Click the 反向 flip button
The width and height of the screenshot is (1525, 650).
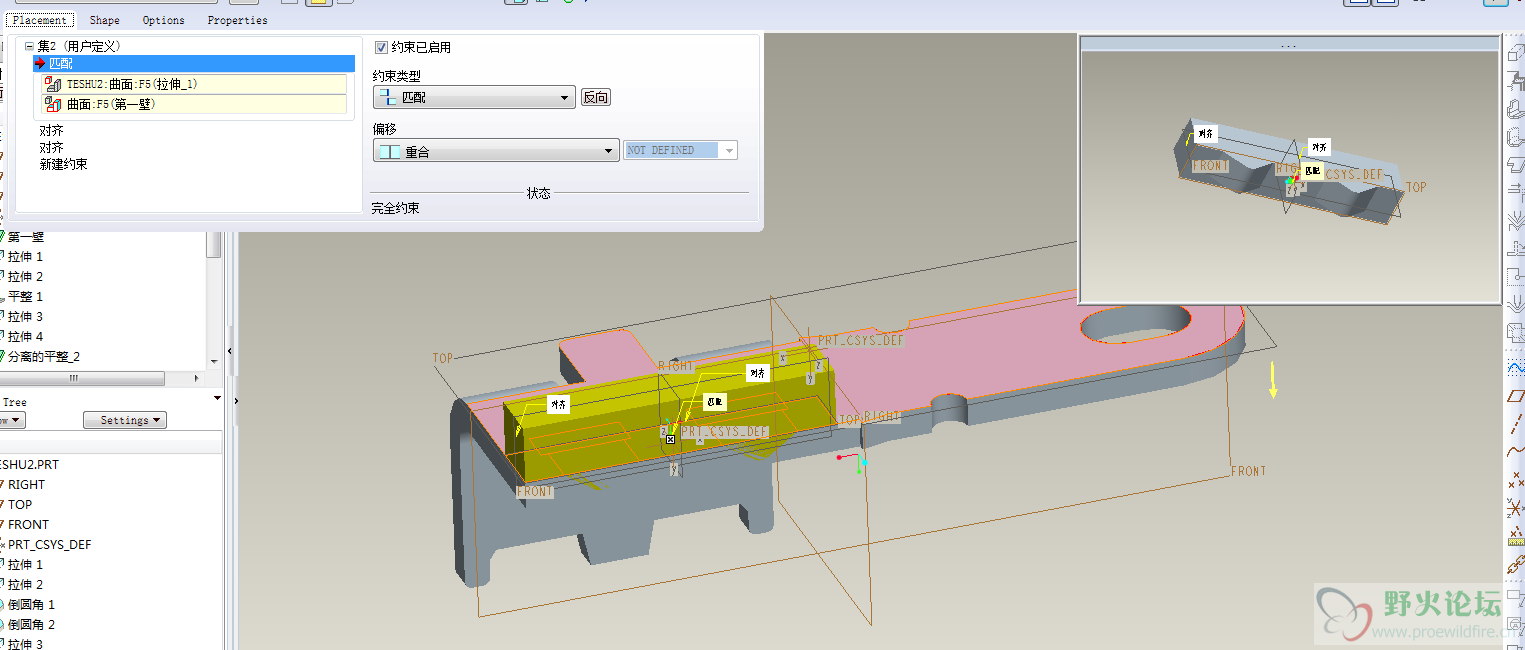[x=596, y=98]
